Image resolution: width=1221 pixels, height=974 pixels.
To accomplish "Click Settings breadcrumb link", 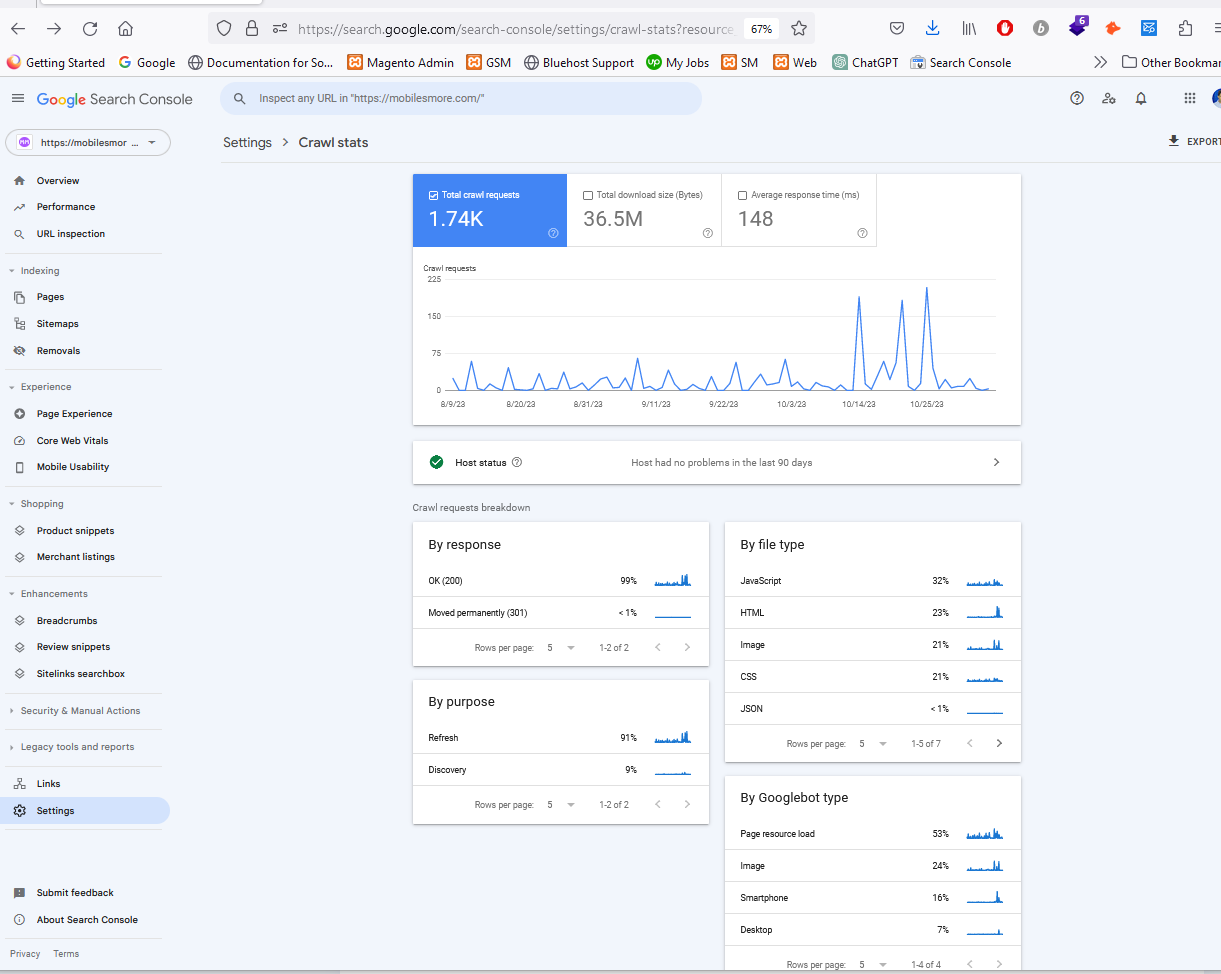I will tap(247, 142).
